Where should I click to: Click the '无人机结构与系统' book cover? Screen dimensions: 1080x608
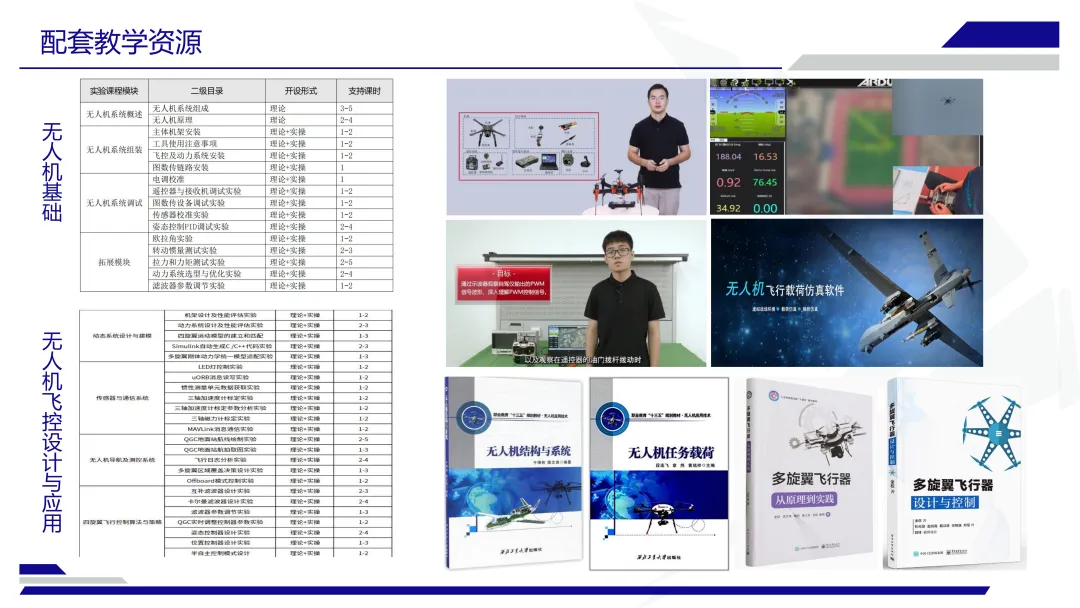(515, 473)
